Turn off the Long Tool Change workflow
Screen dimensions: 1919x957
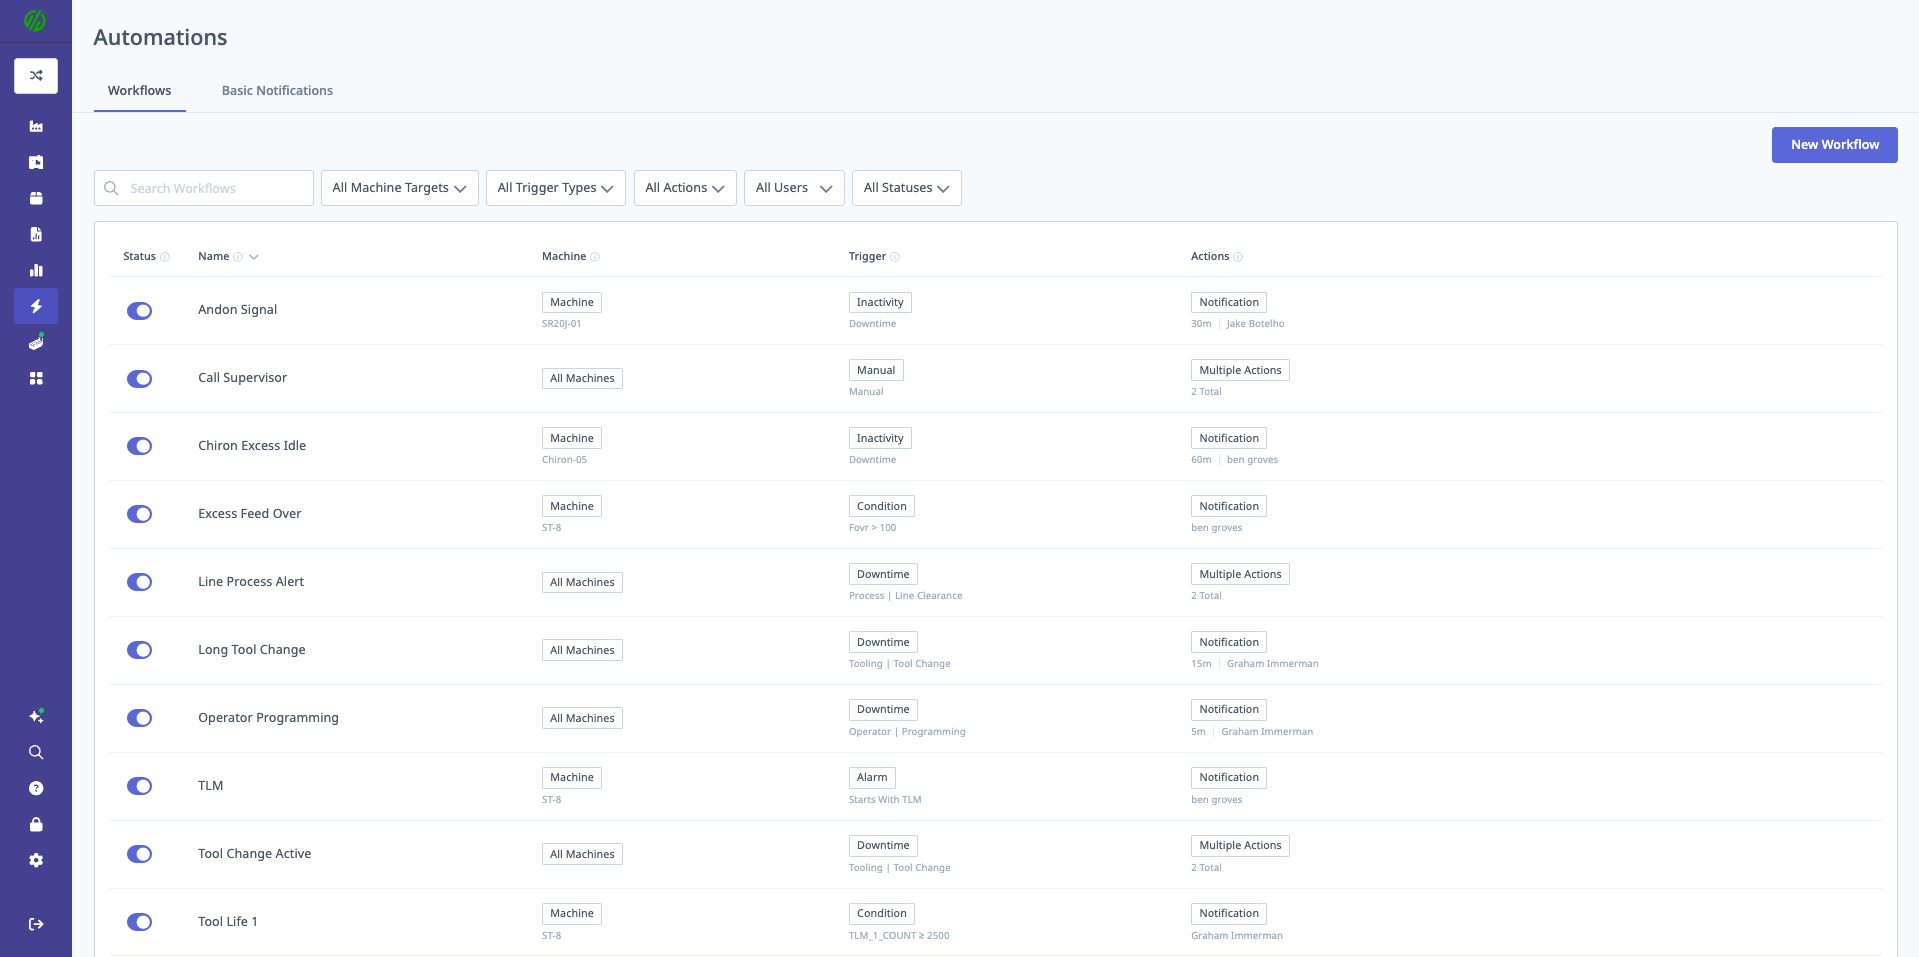click(139, 650)
